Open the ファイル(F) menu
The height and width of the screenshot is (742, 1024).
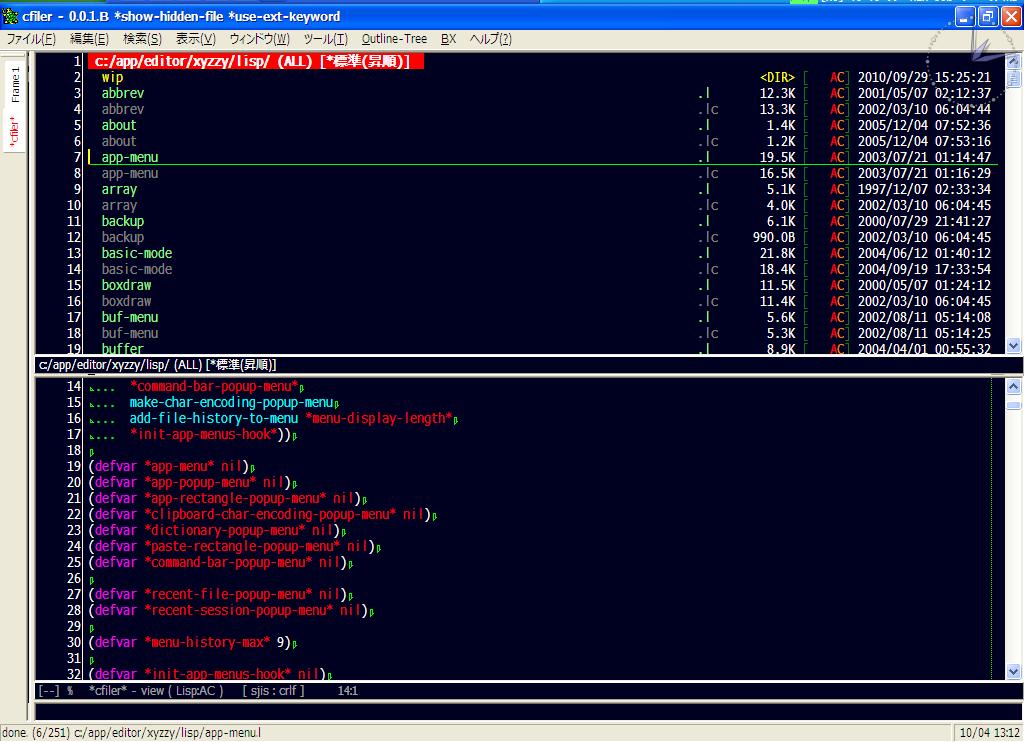tap(31, 39)
